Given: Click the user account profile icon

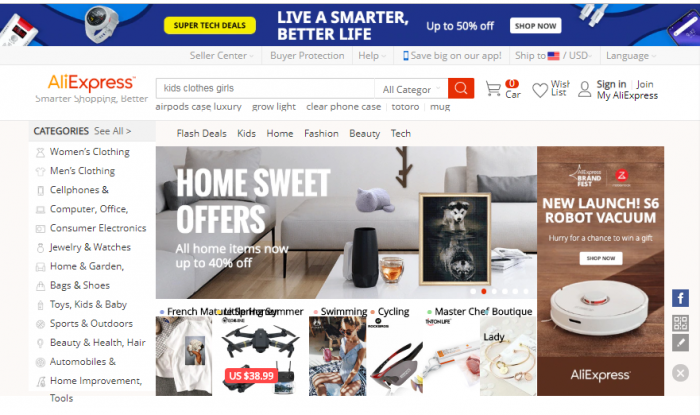Looking at the screenshot, I should pos(584,89).
